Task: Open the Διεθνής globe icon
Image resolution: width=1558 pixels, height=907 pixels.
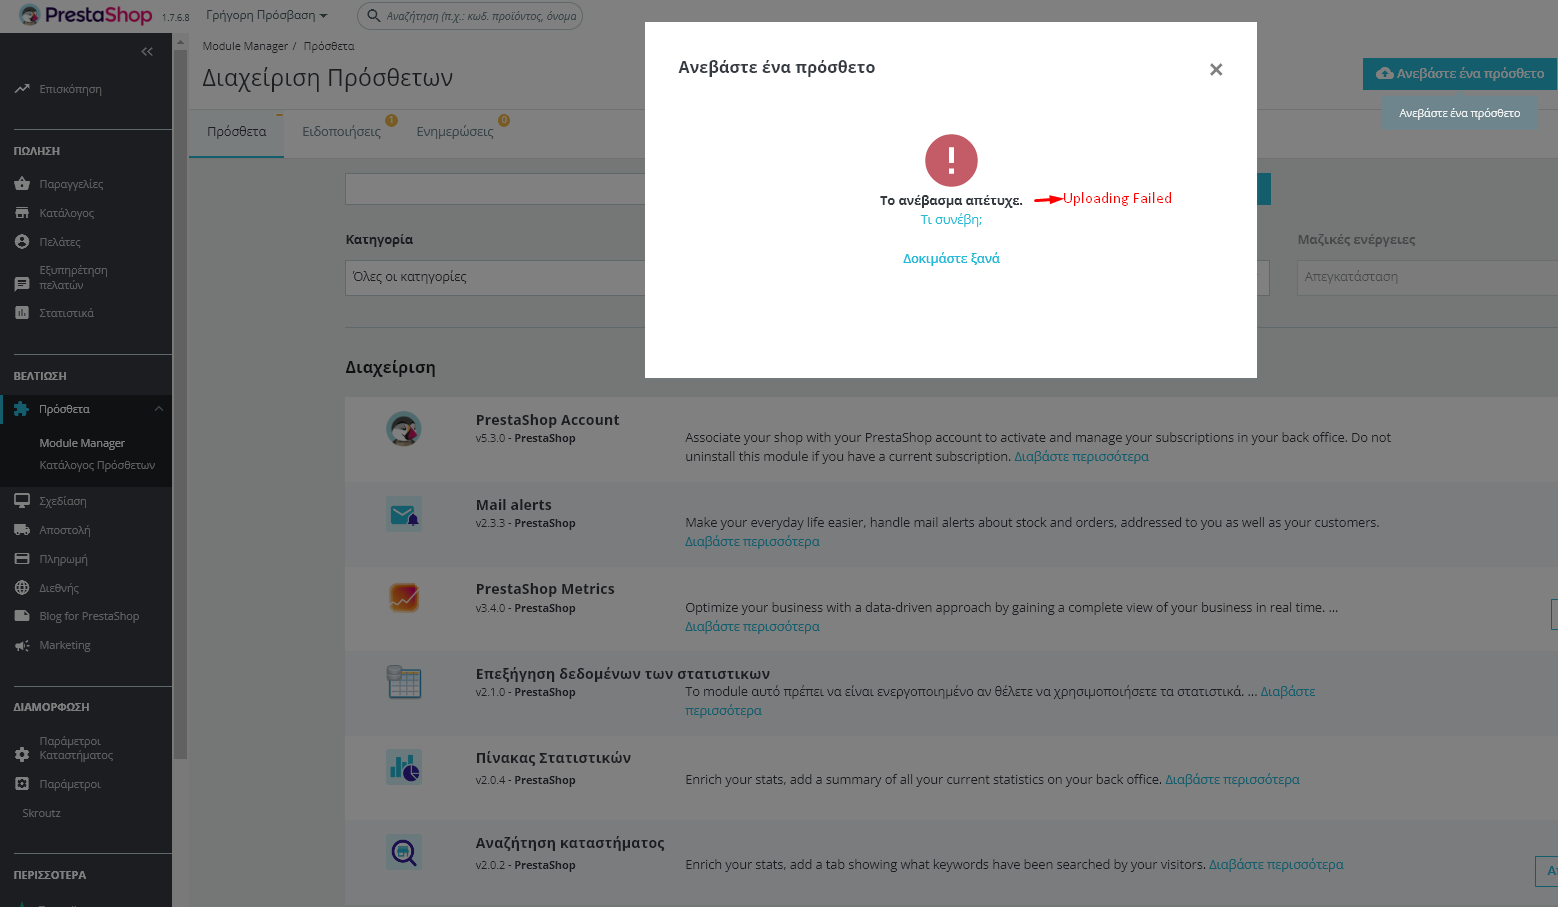Action: 23,587
